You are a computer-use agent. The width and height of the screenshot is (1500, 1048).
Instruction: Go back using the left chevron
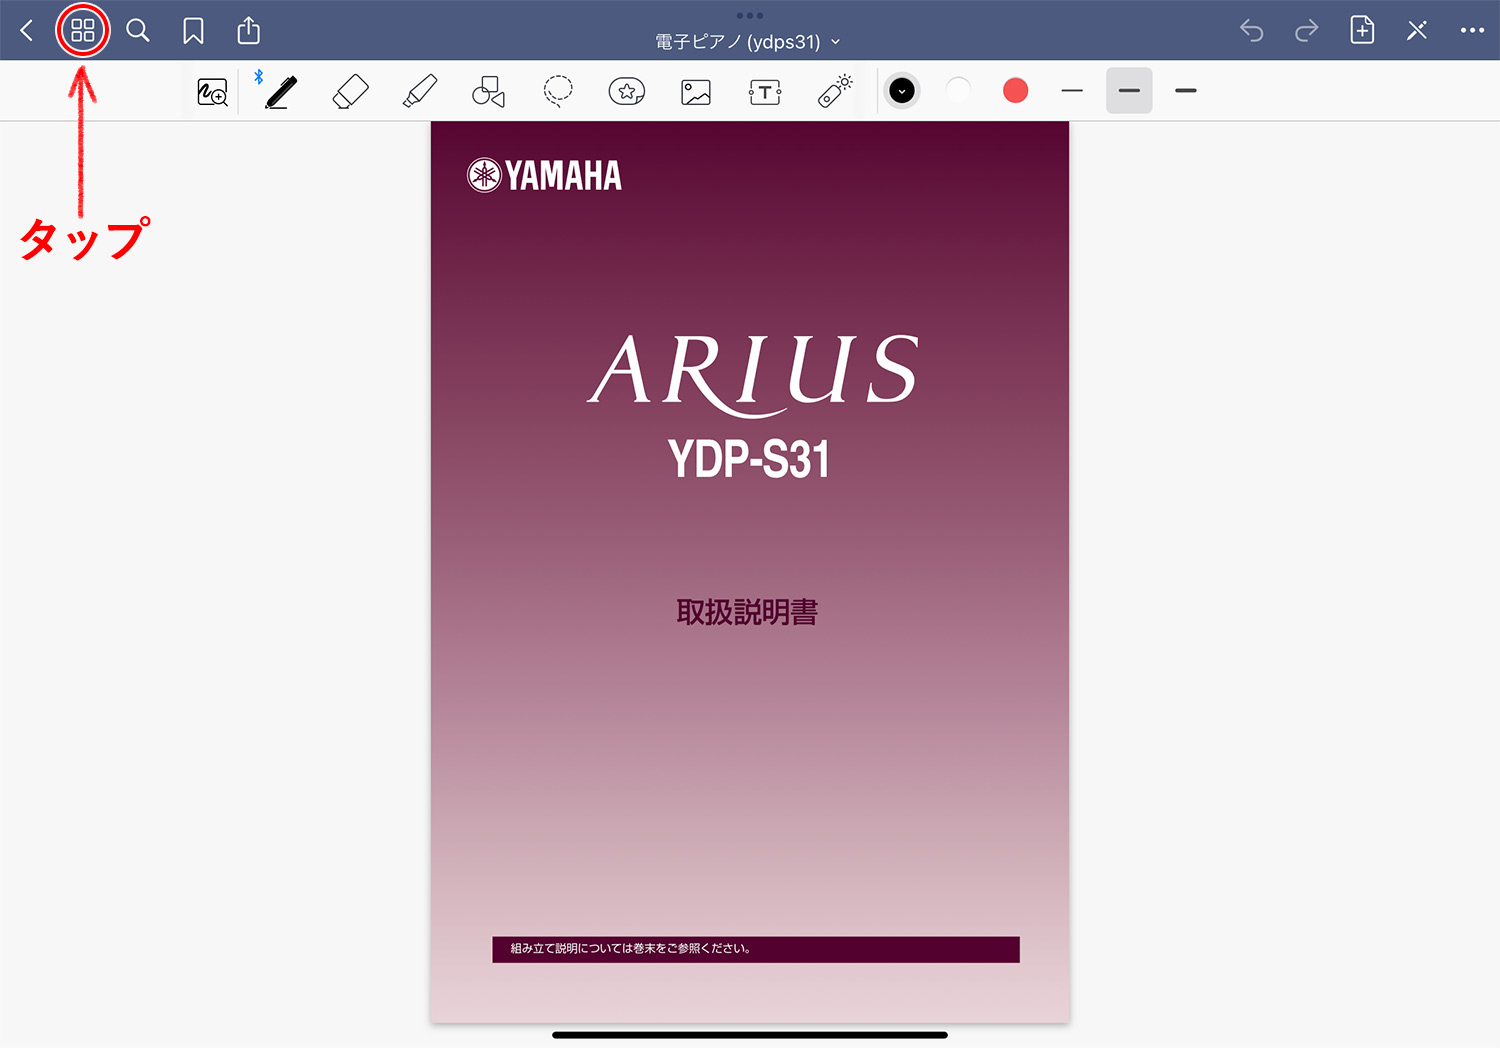point(27,31)
